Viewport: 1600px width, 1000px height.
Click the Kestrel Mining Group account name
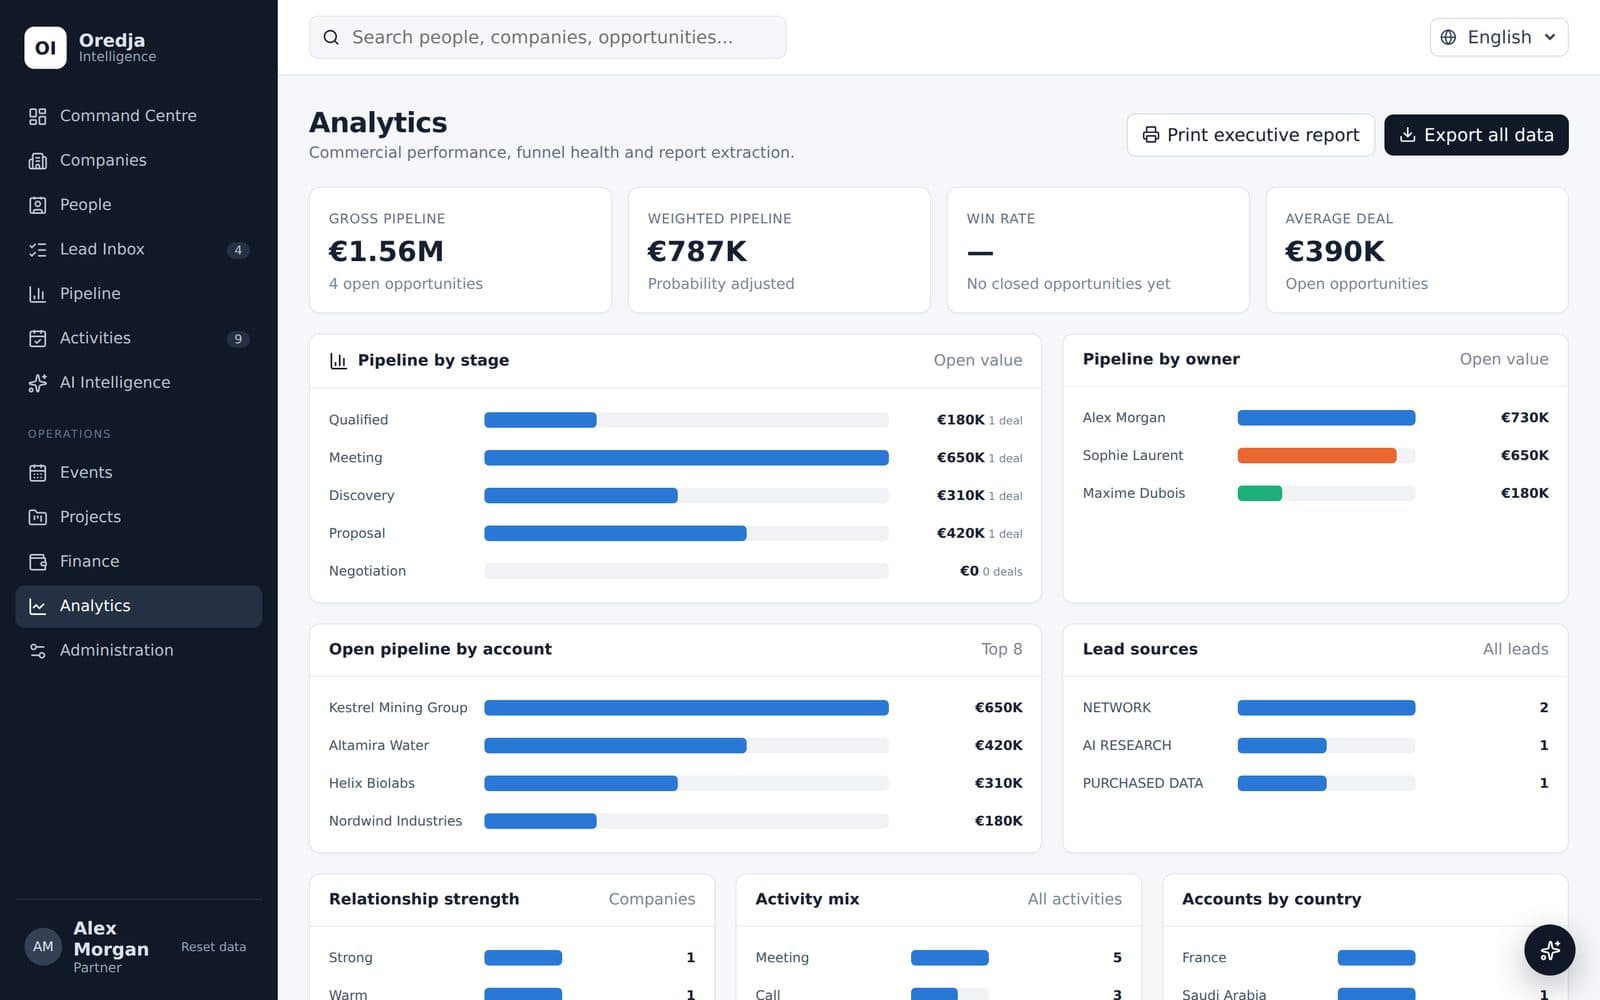click(398, 708)
